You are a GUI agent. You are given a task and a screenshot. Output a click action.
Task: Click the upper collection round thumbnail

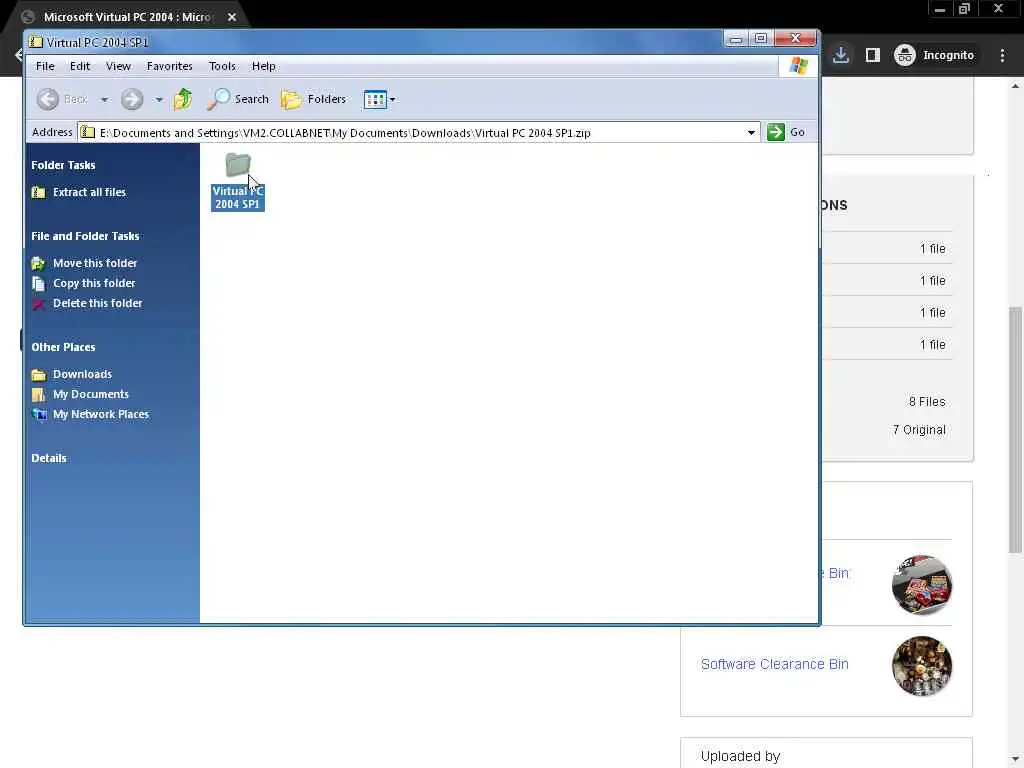[x=921, y=585]
